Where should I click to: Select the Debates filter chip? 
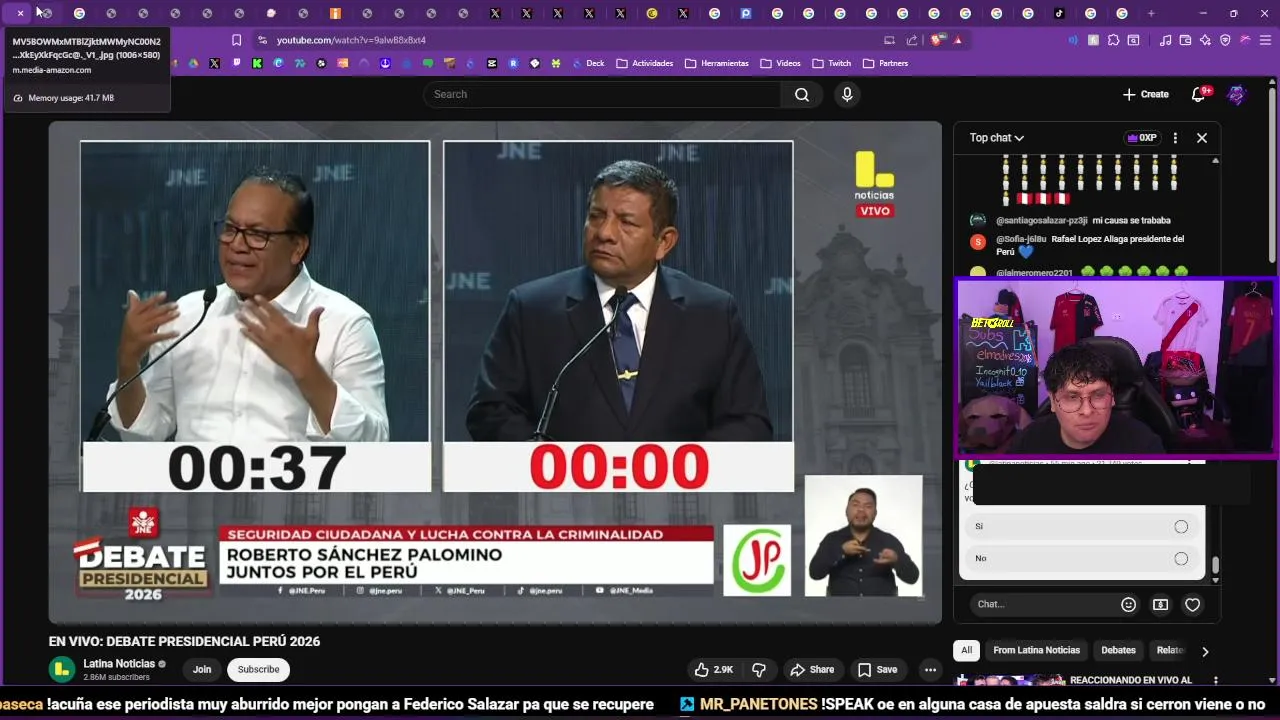pos(1118,650)
